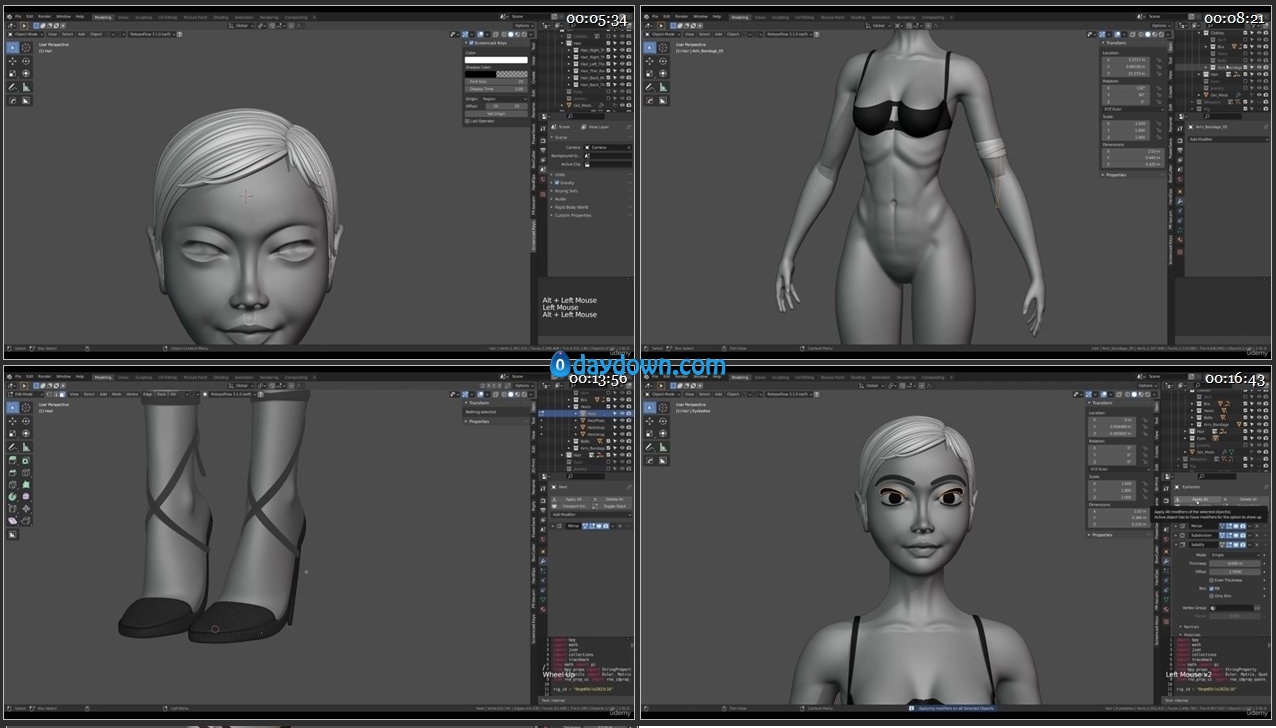This screenshot has width=1276, height=728.
Task: Select the Select Box tool in head close-up screenshot
Action: pos(13,46)
